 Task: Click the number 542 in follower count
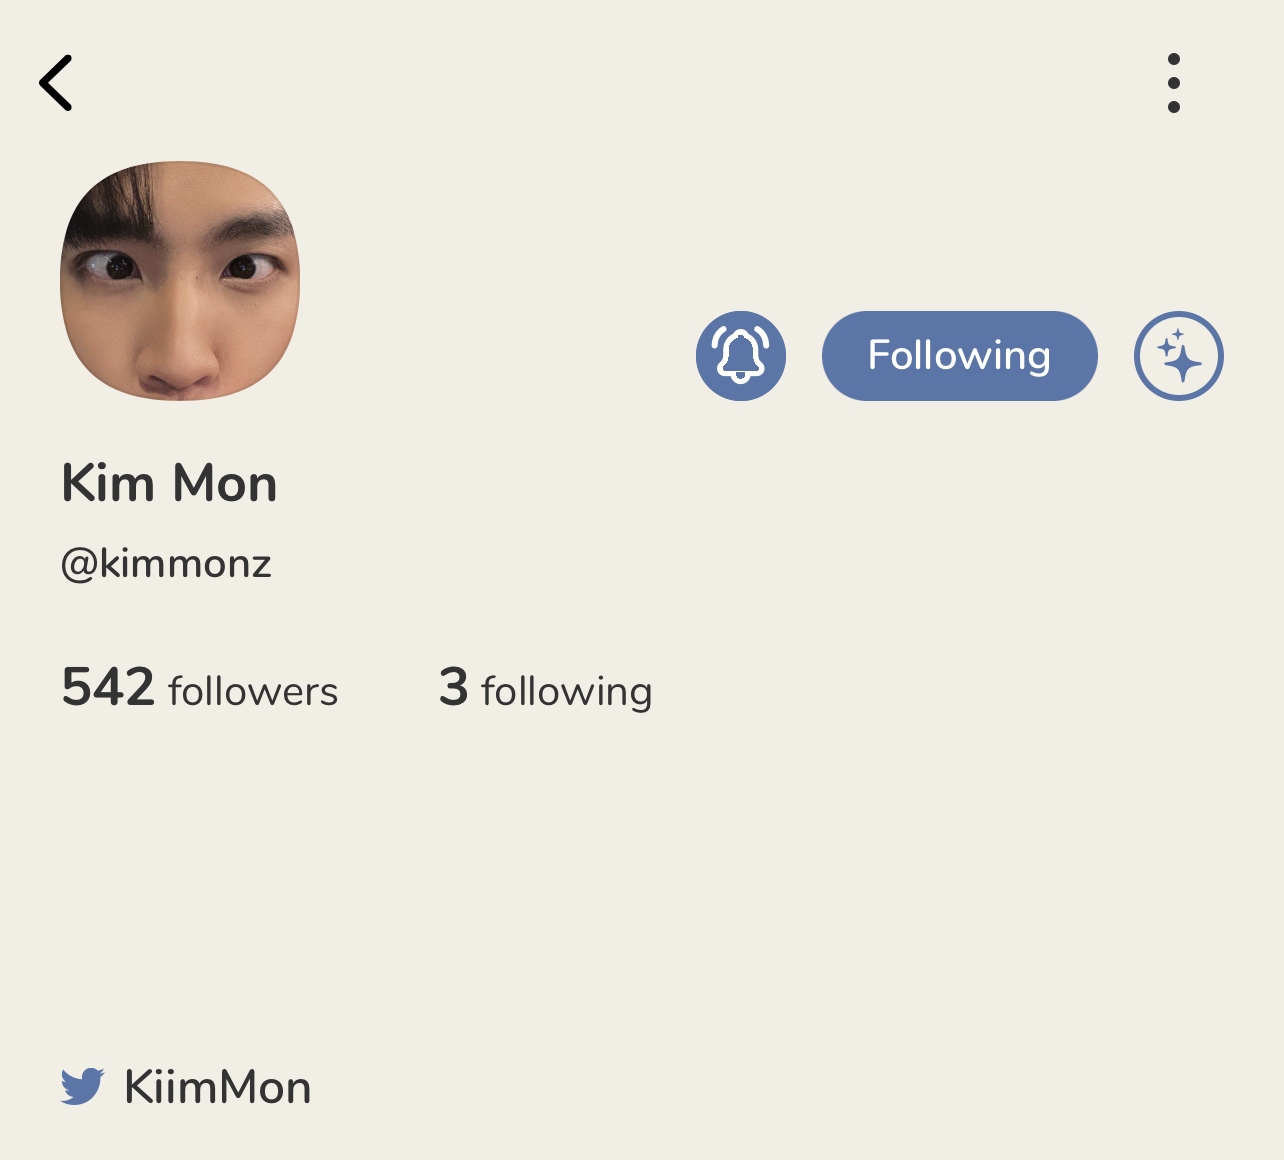click(108, 687)
